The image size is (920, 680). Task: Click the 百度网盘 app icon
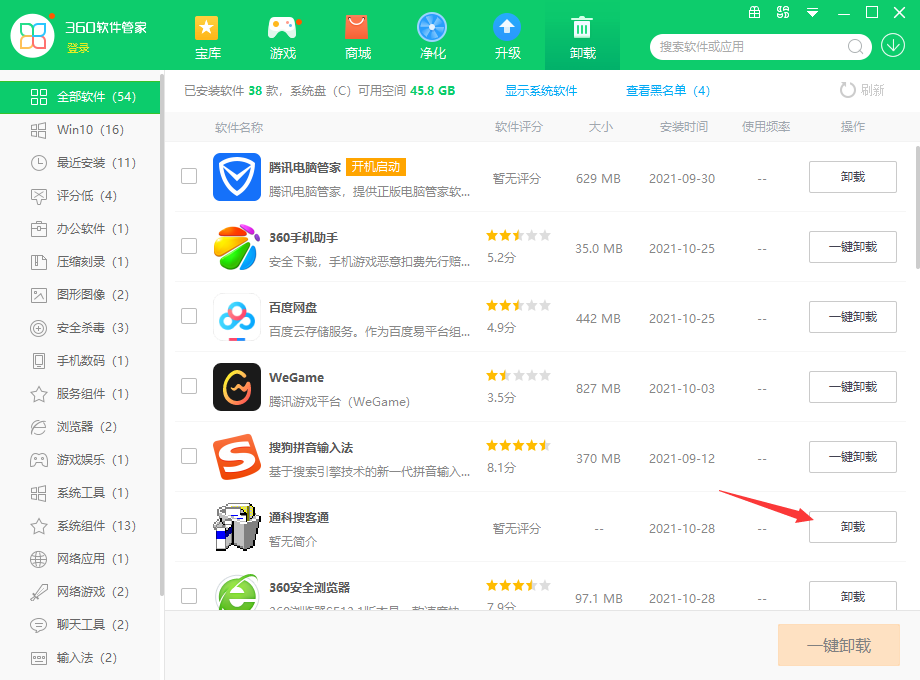click(x=237, y=317)
